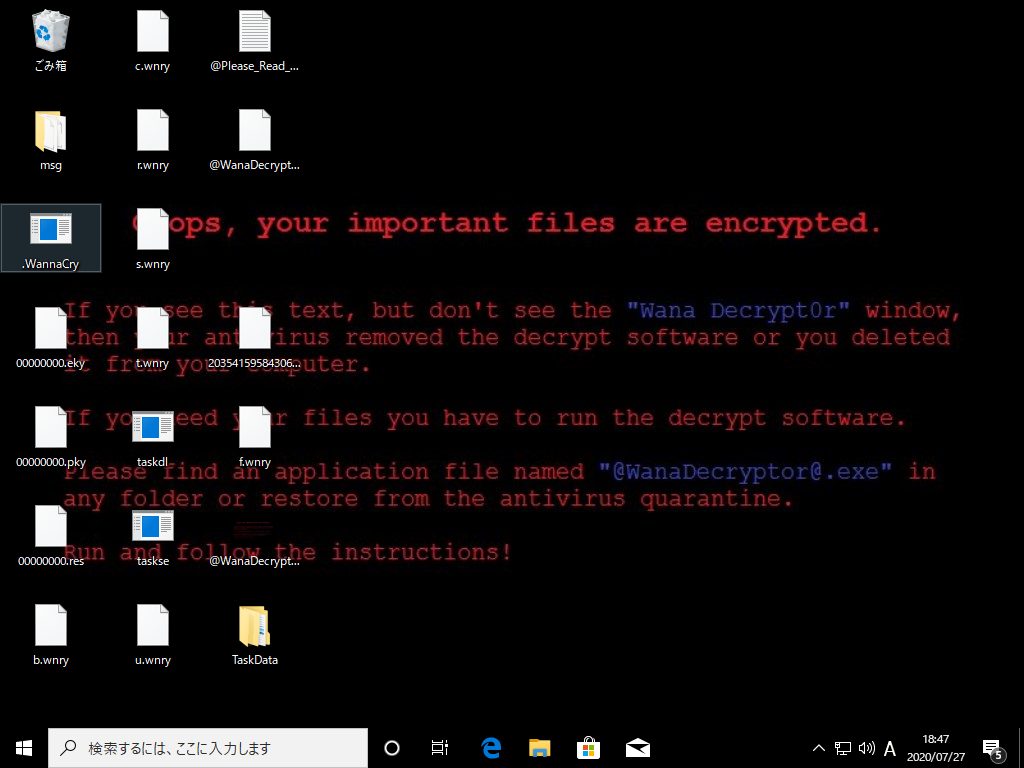
Task: Open the Action Center notifications
Action: point(993,747)
